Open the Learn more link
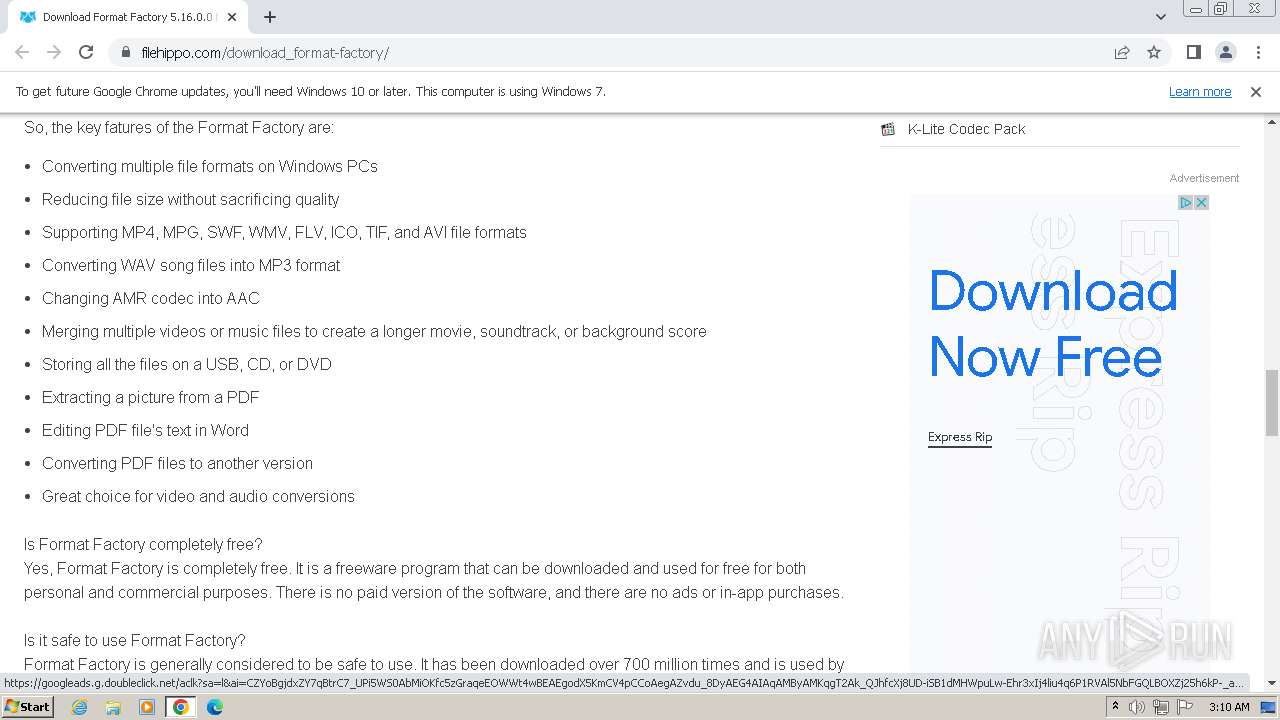The width and height of the screenshot is (1280, 720). point(1200,91)
